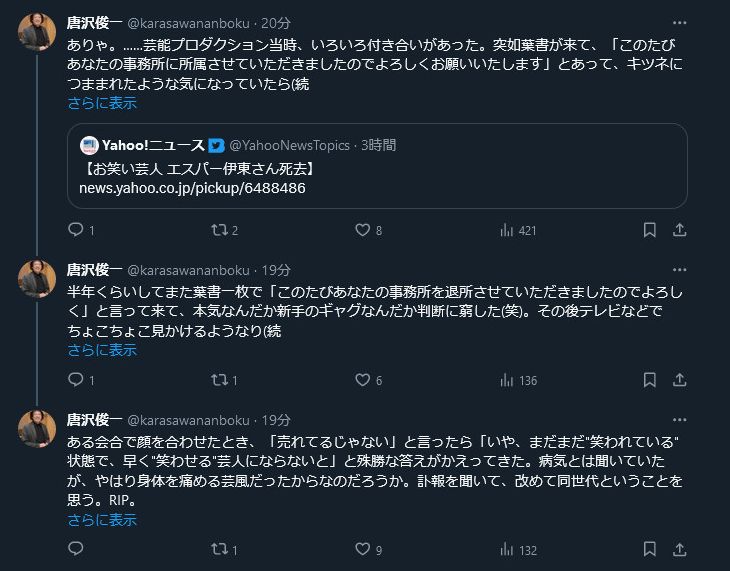Share the first tweet

click(x=680, y=230)
